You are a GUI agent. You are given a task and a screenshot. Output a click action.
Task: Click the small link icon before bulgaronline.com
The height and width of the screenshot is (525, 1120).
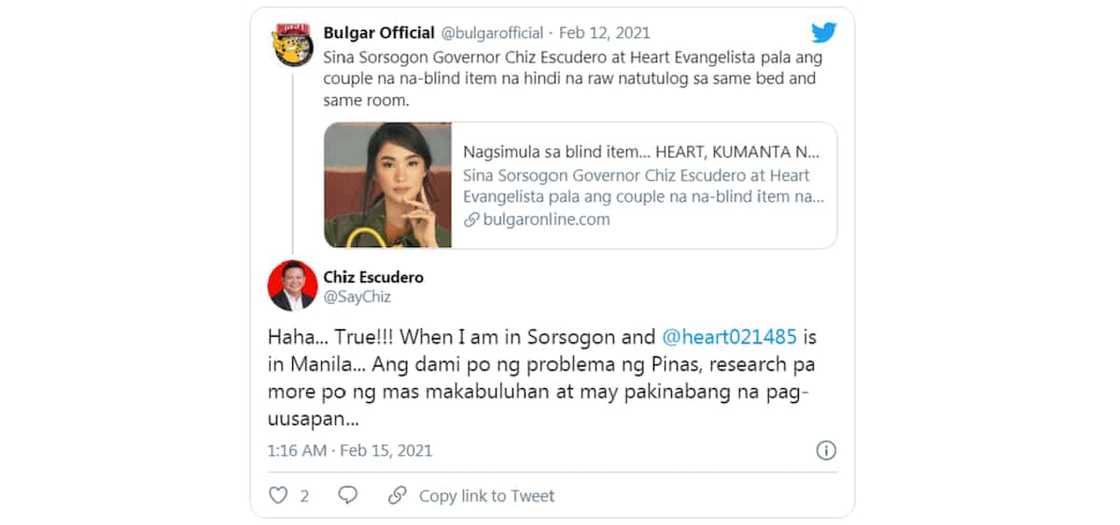[x=471, y=220]
